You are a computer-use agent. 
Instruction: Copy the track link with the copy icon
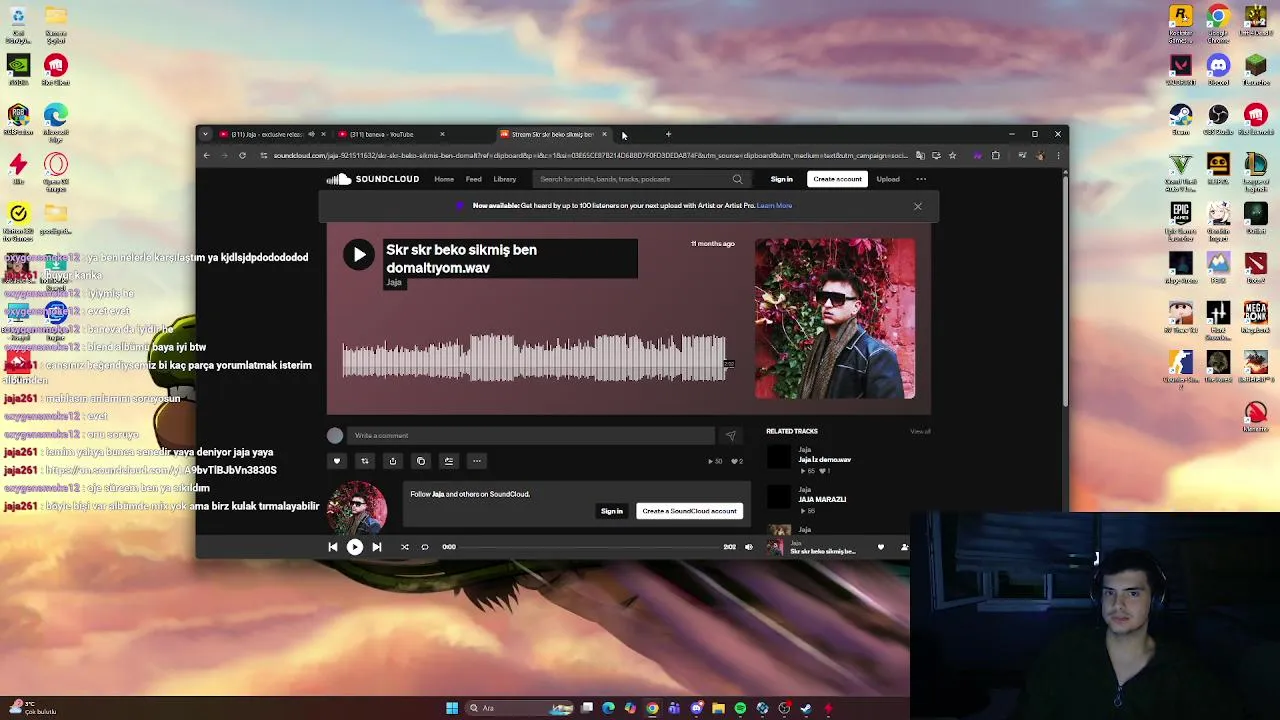(421, 461)
